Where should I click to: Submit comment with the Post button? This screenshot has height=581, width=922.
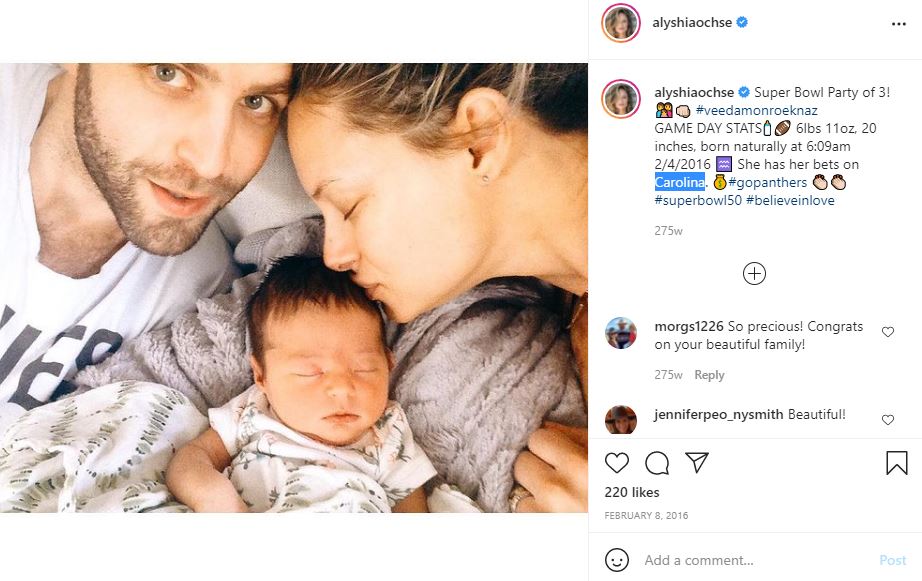coord(892,560)
